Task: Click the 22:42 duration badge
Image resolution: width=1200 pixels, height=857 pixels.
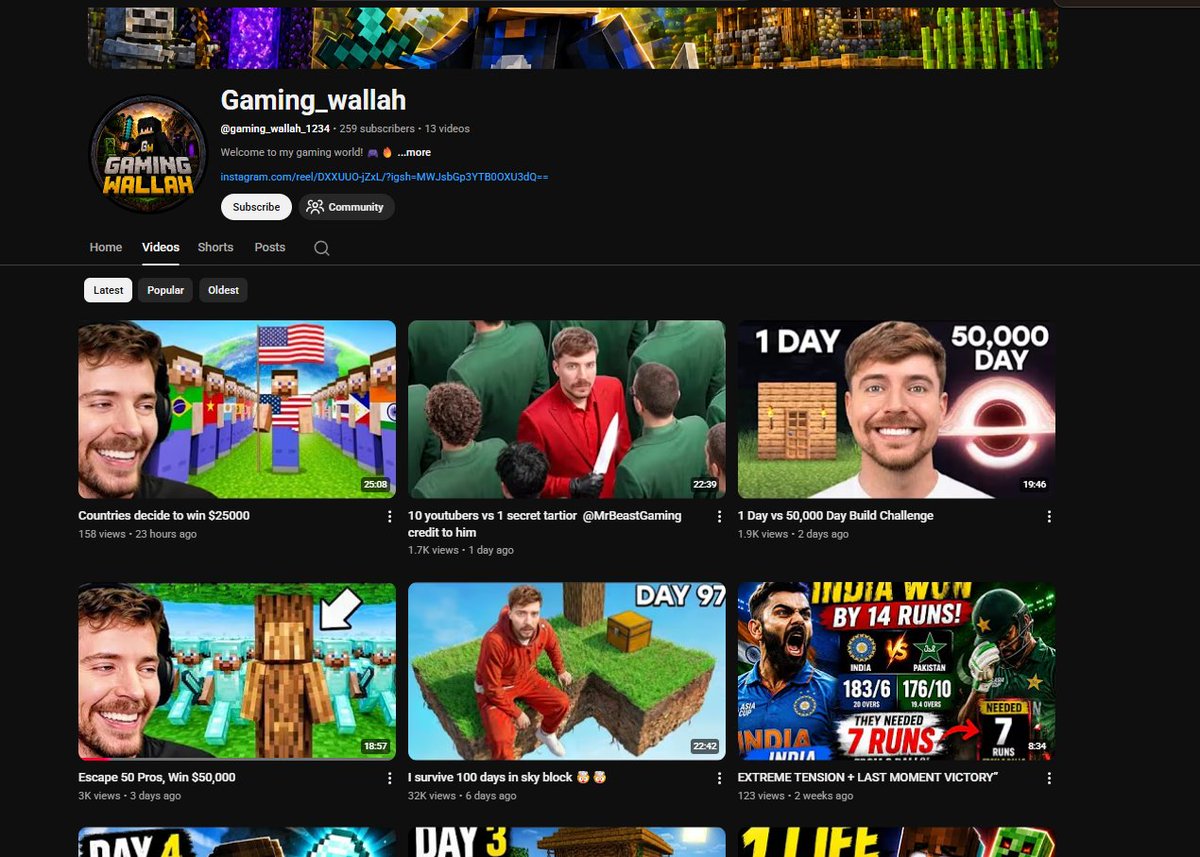Action: tap(706, 747)
